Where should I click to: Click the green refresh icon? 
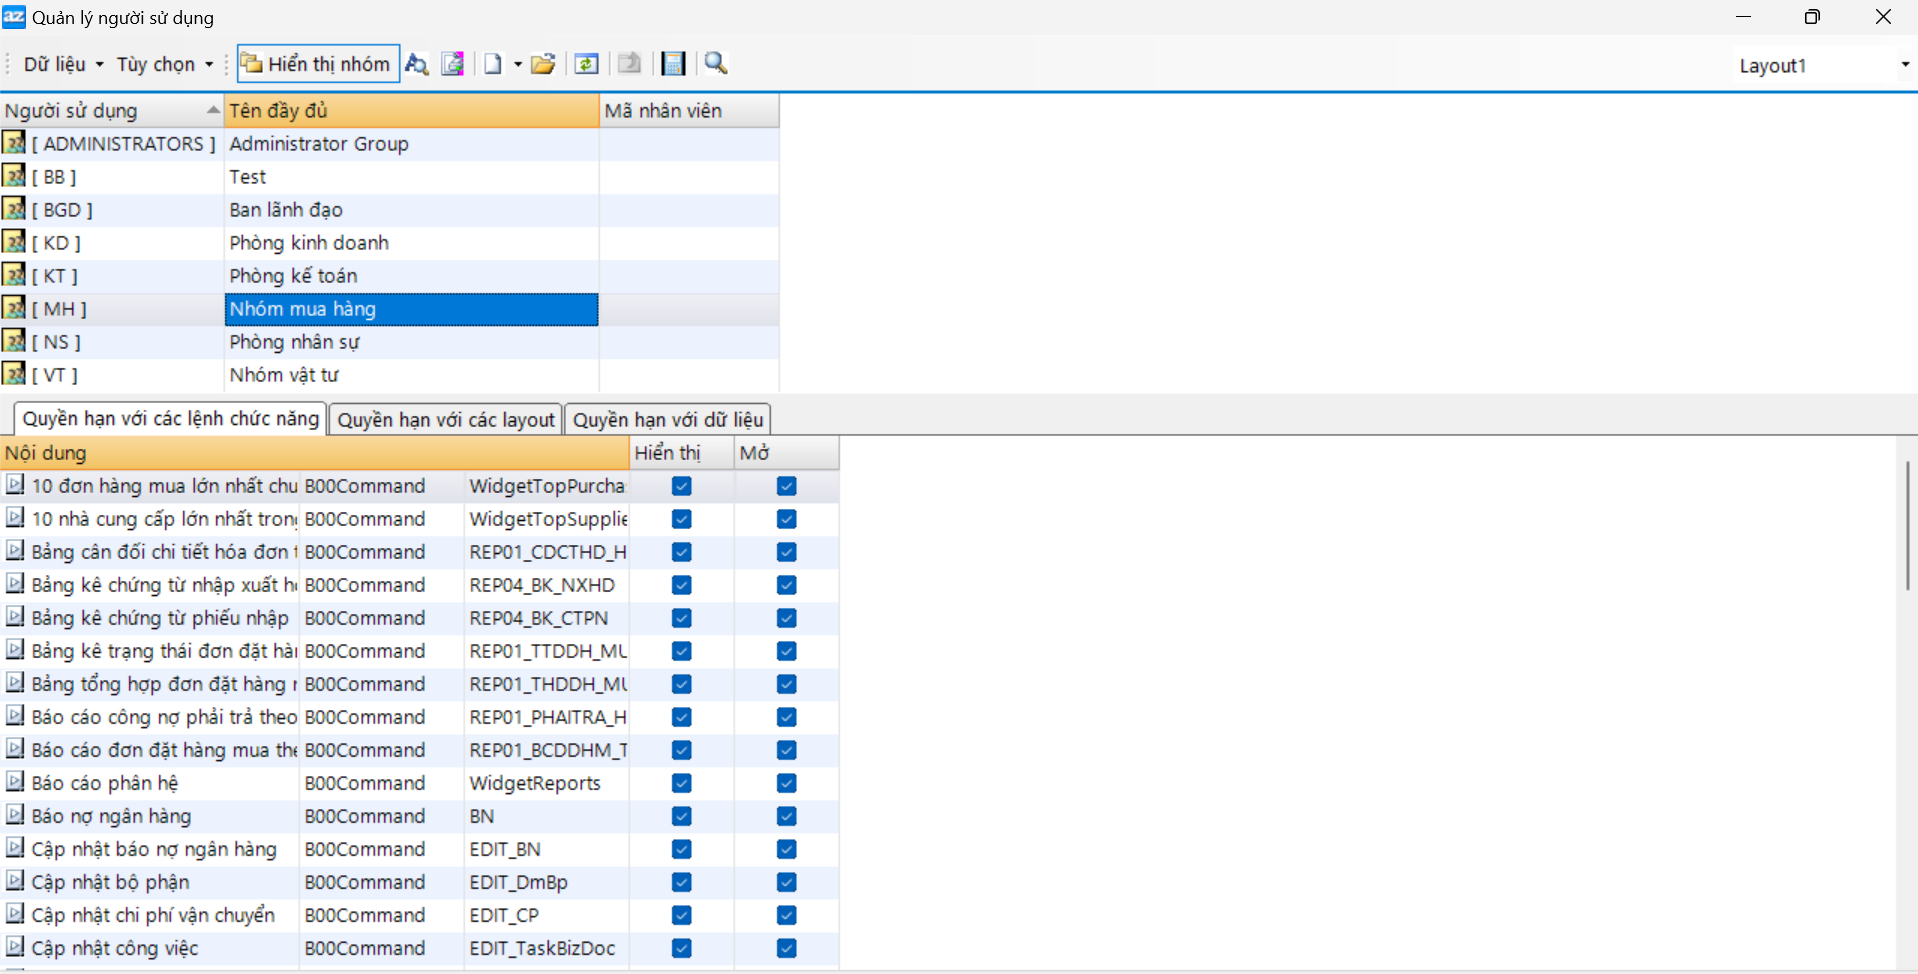587,64
